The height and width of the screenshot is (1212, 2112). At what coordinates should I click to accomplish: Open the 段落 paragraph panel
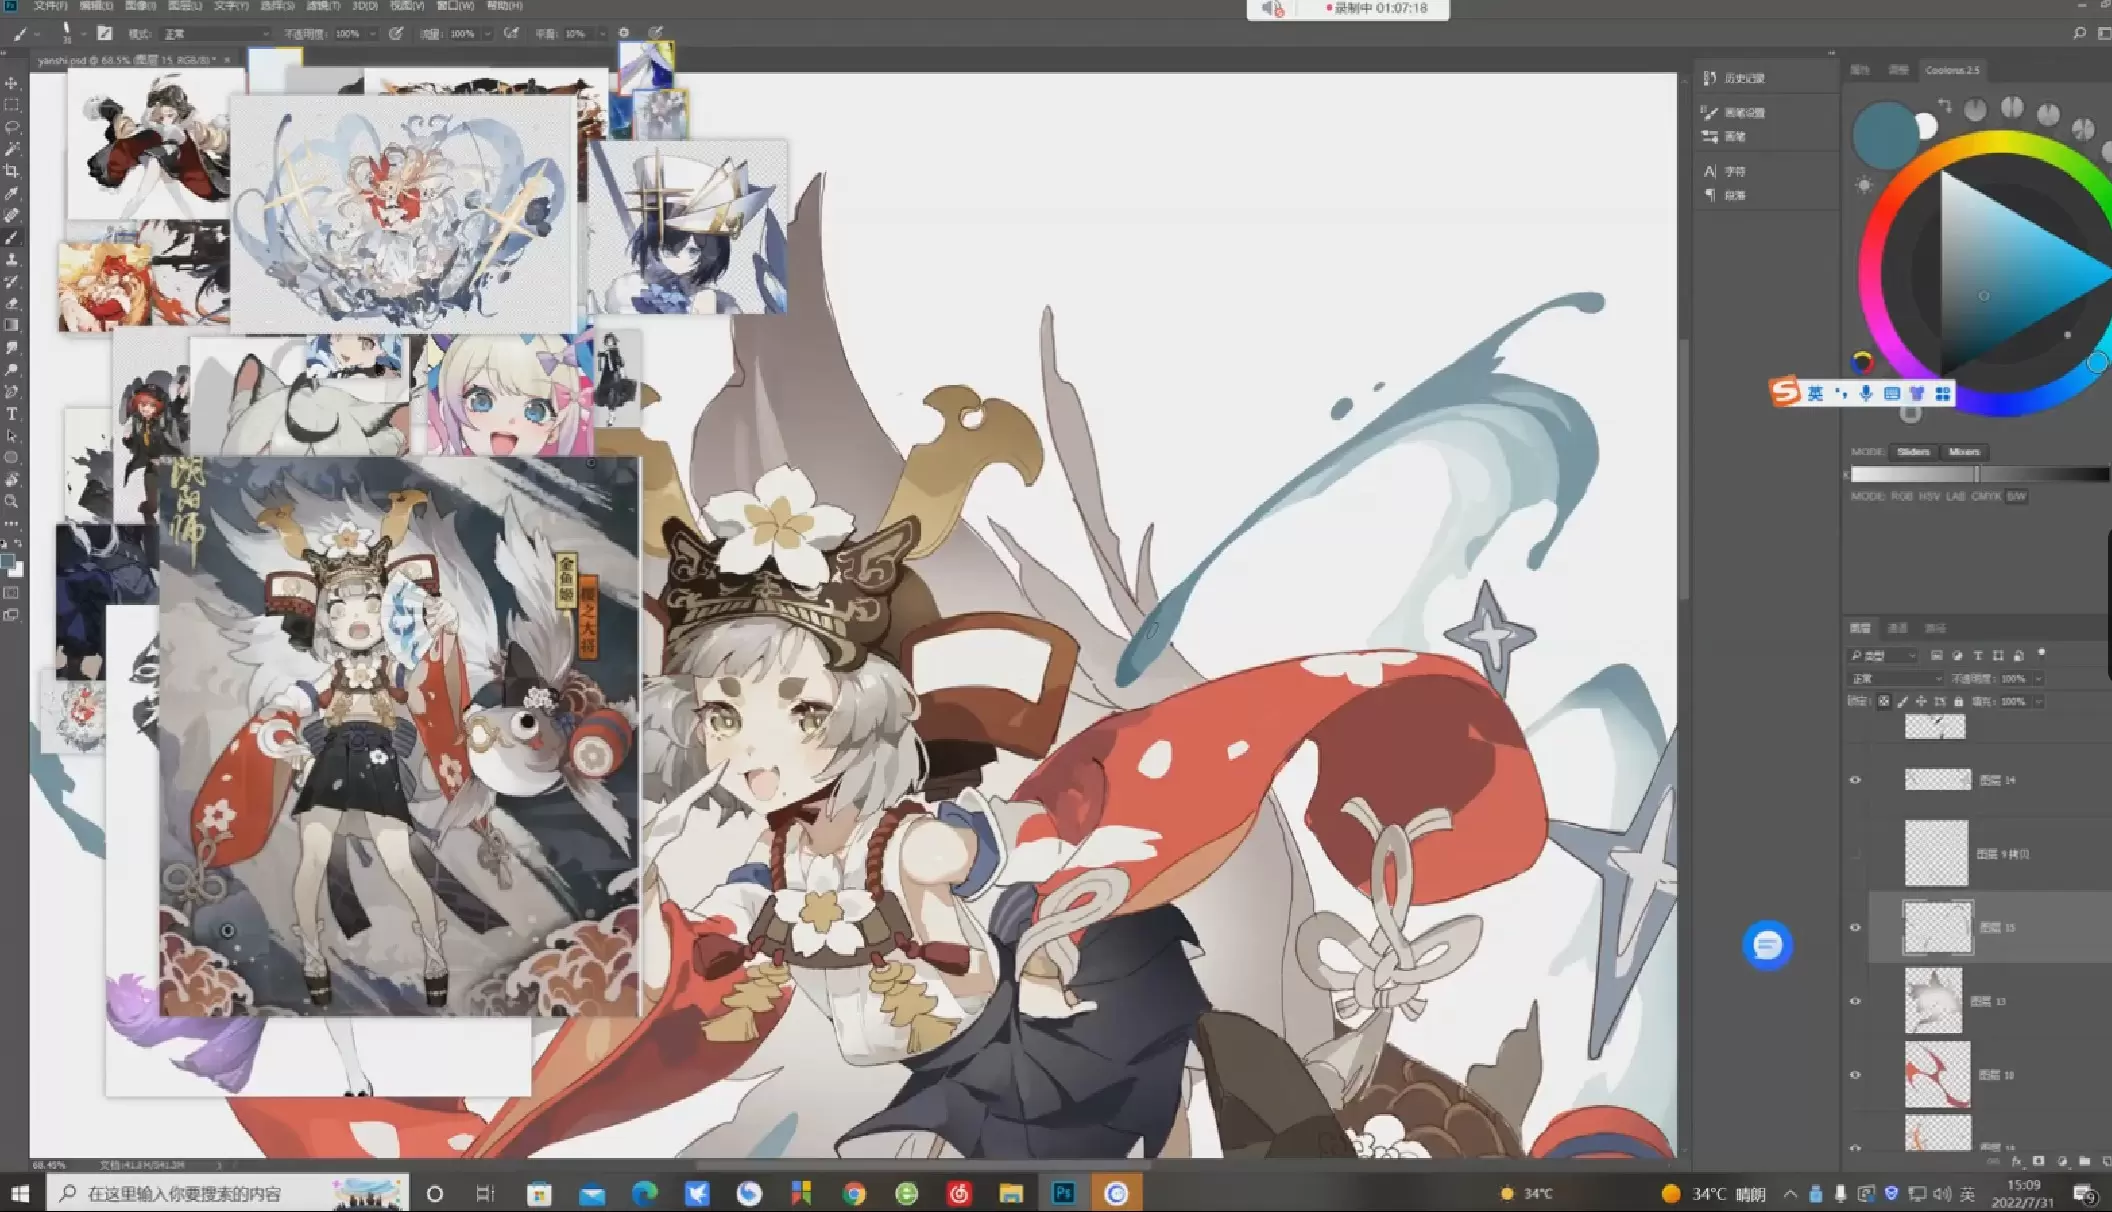point(1723,196)
